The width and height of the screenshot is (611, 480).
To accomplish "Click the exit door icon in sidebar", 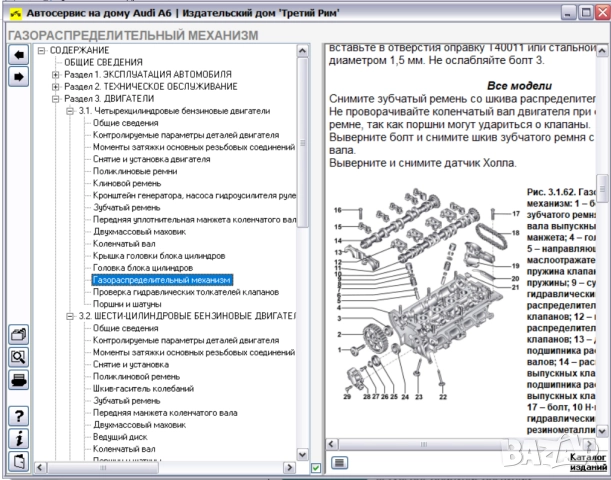I will coord(17,460).
